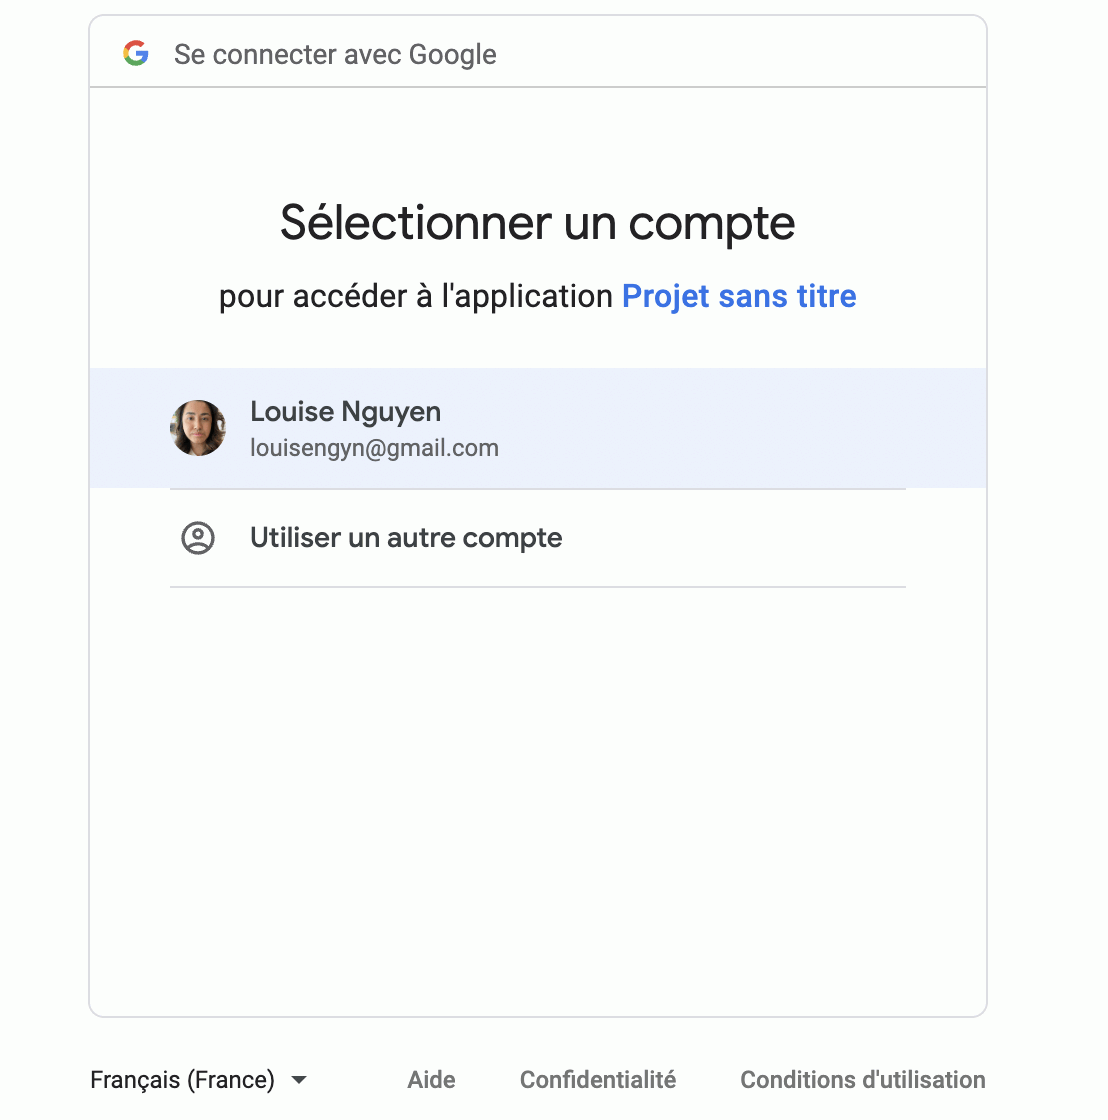Screen dimensions: 1108x1120
Task: Click Louise Nguyen's profile photo
Action: 198,428
